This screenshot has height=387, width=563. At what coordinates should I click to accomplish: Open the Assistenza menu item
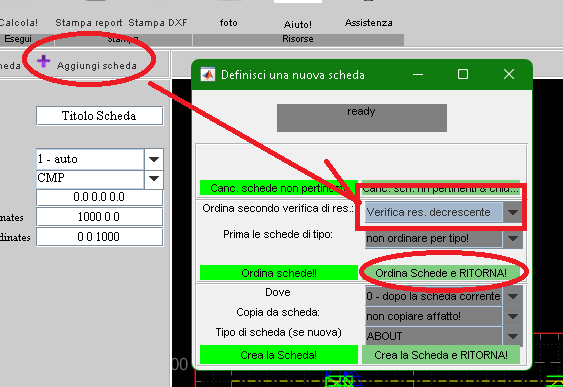368,23
